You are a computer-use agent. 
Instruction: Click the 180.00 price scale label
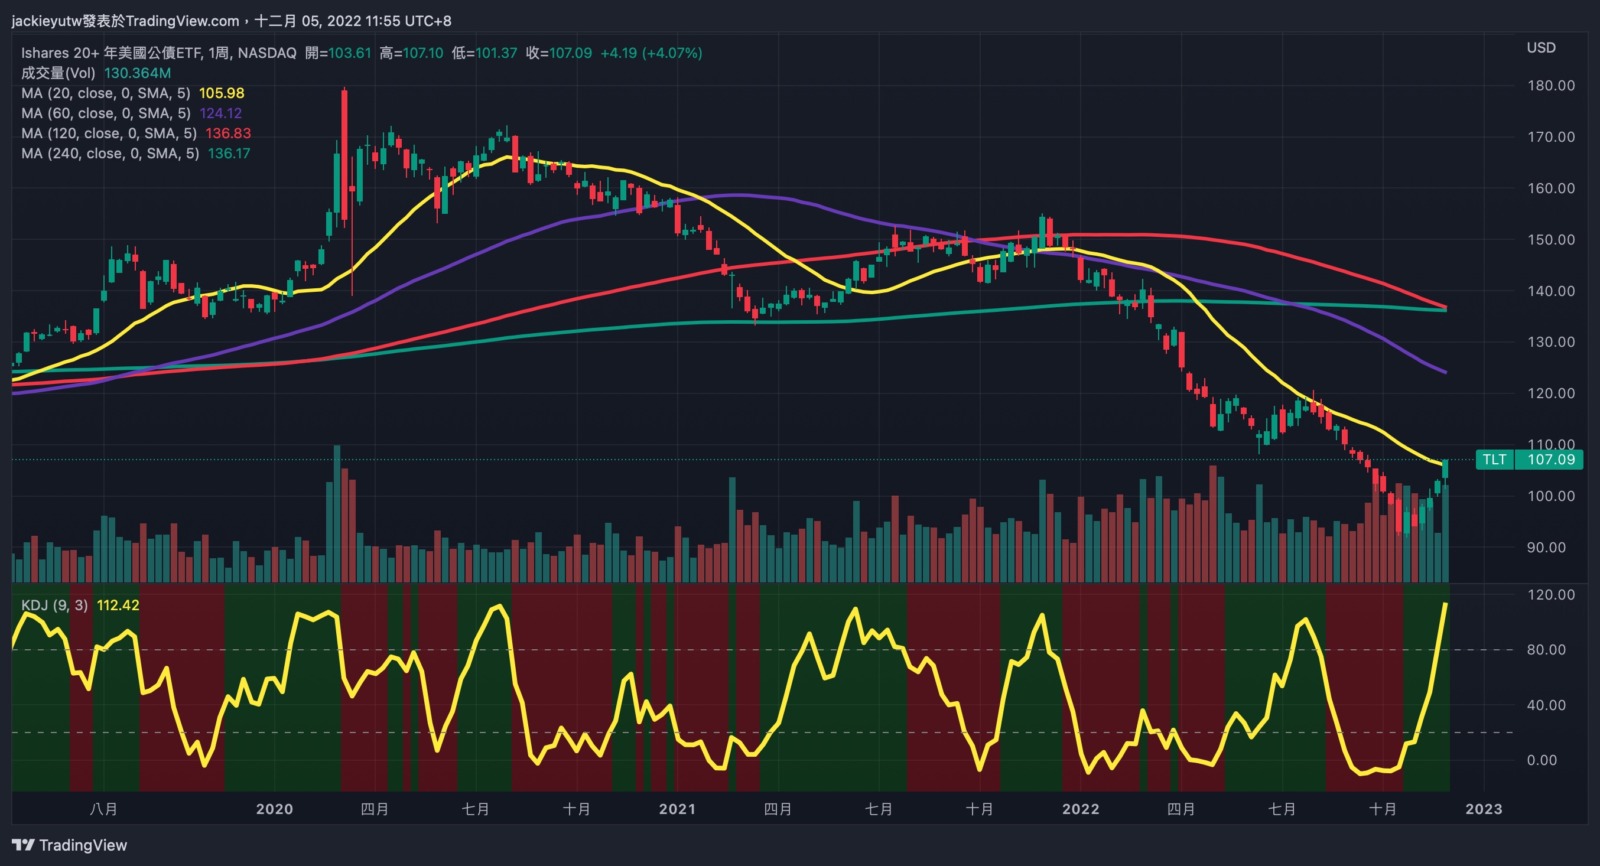(x=1550, y=86)
